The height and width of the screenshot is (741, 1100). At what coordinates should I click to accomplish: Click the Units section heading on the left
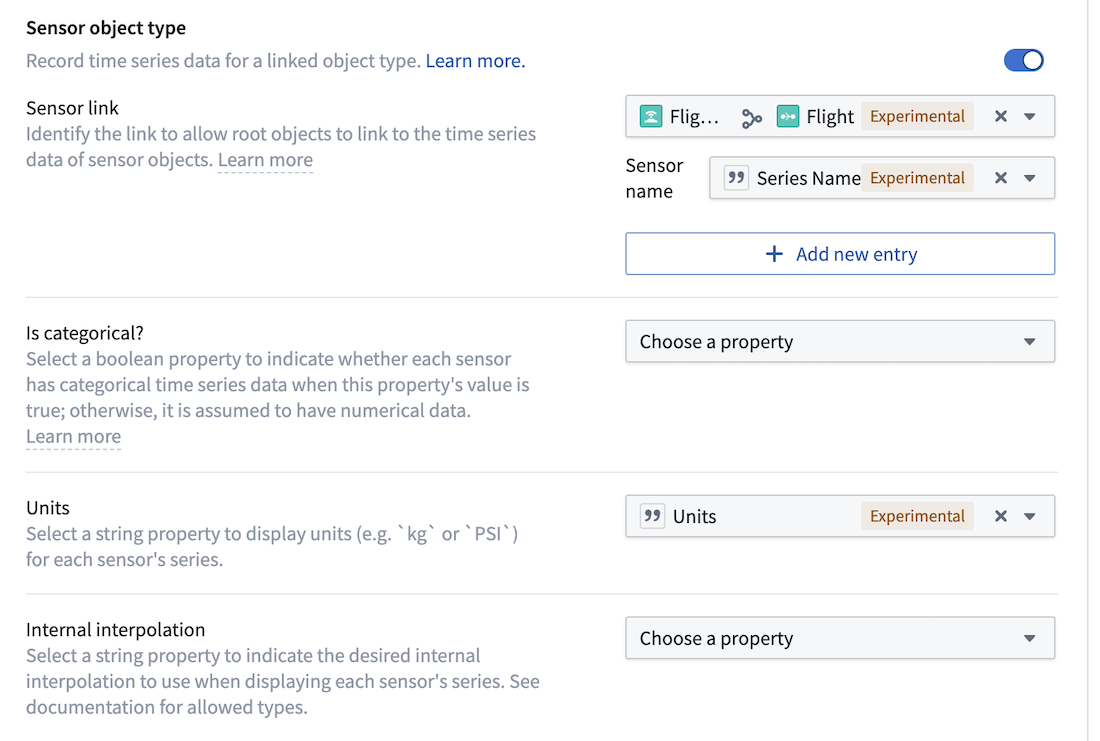click(x=48, y=508)
